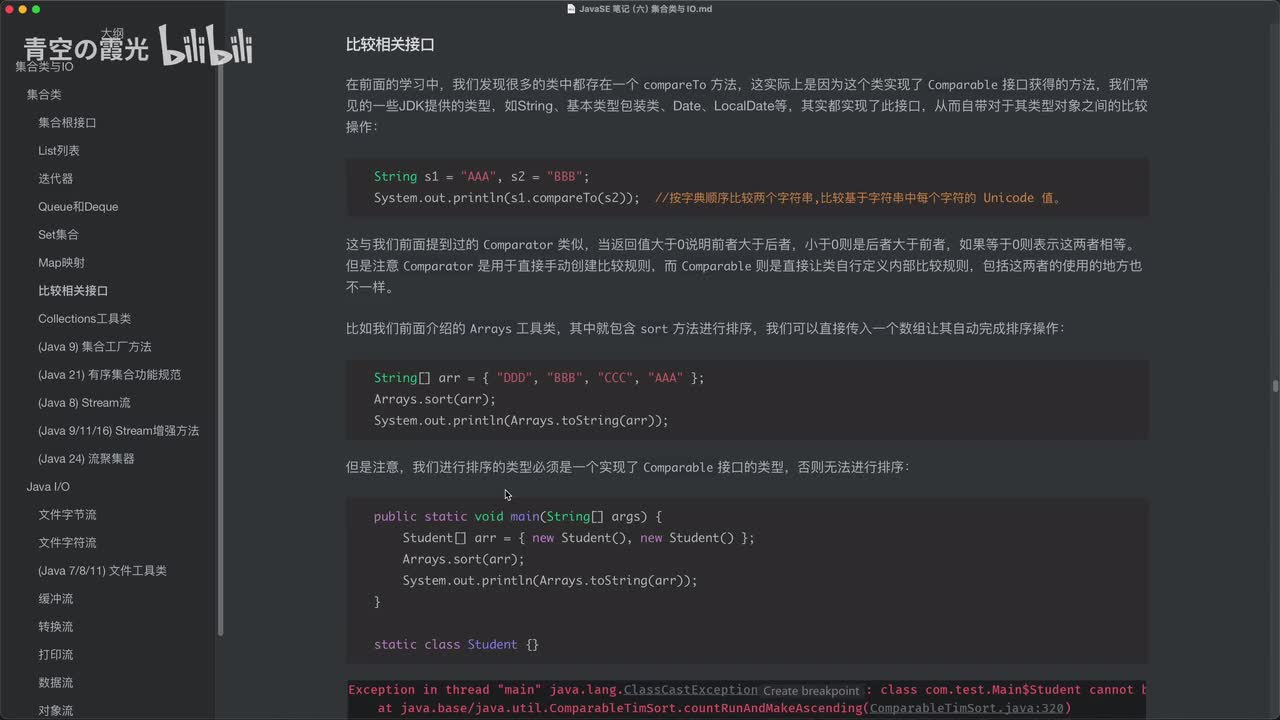
Task: Maximize the window with green button
Action: (x=36, y=9)
